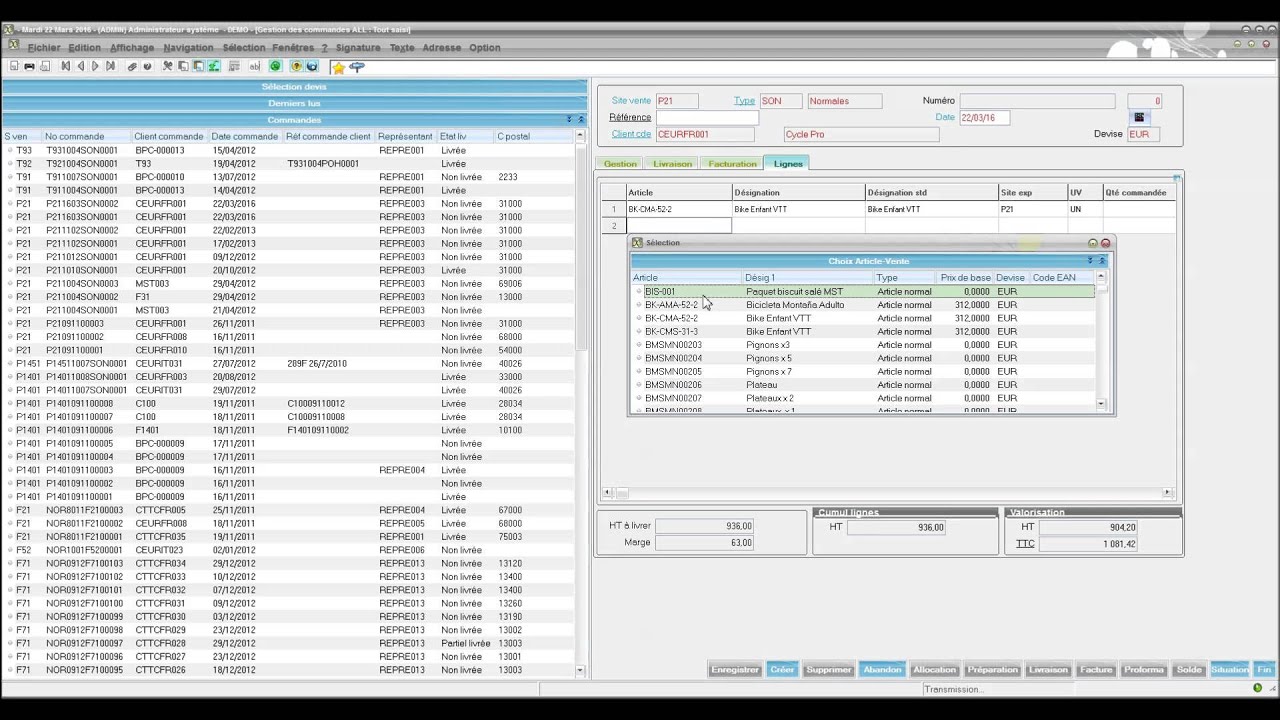Image resolution: width=1280 pixels, height=720 pixels.
Task: Click the blue globe toolbar icon
Action: [312, 66]
